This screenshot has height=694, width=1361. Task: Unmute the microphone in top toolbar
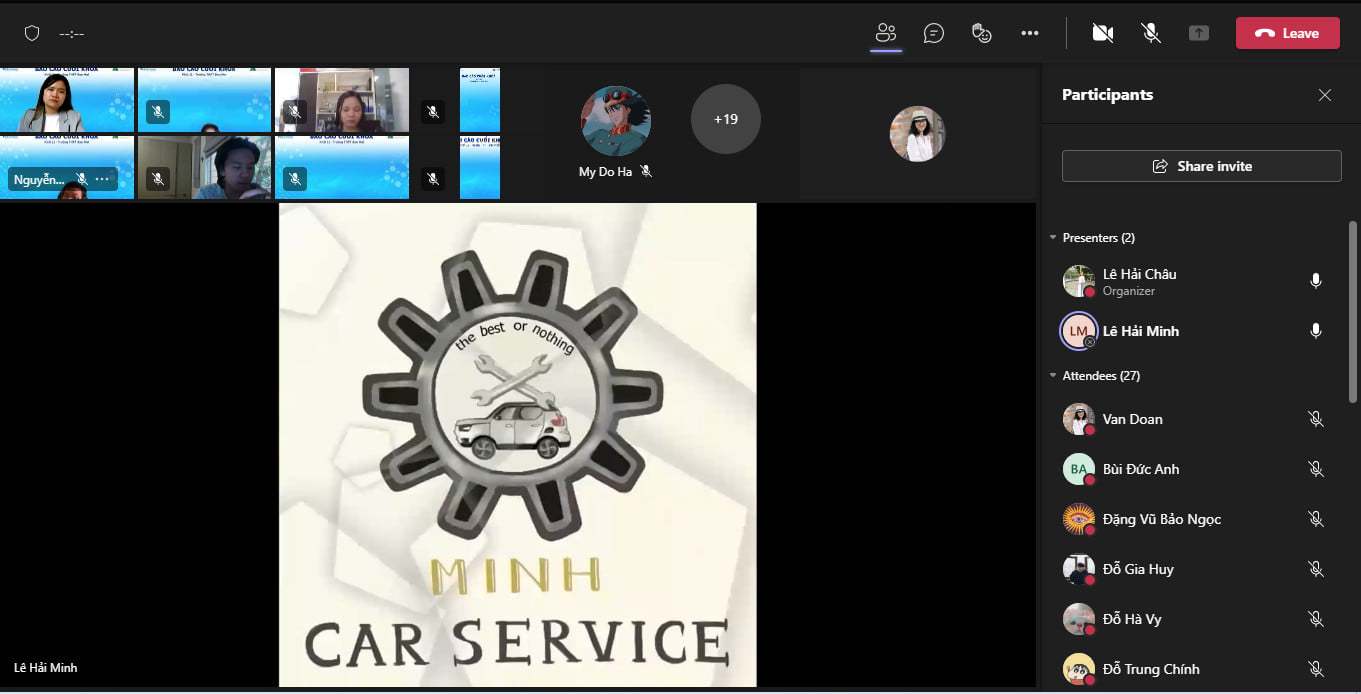click(1151, 33)
